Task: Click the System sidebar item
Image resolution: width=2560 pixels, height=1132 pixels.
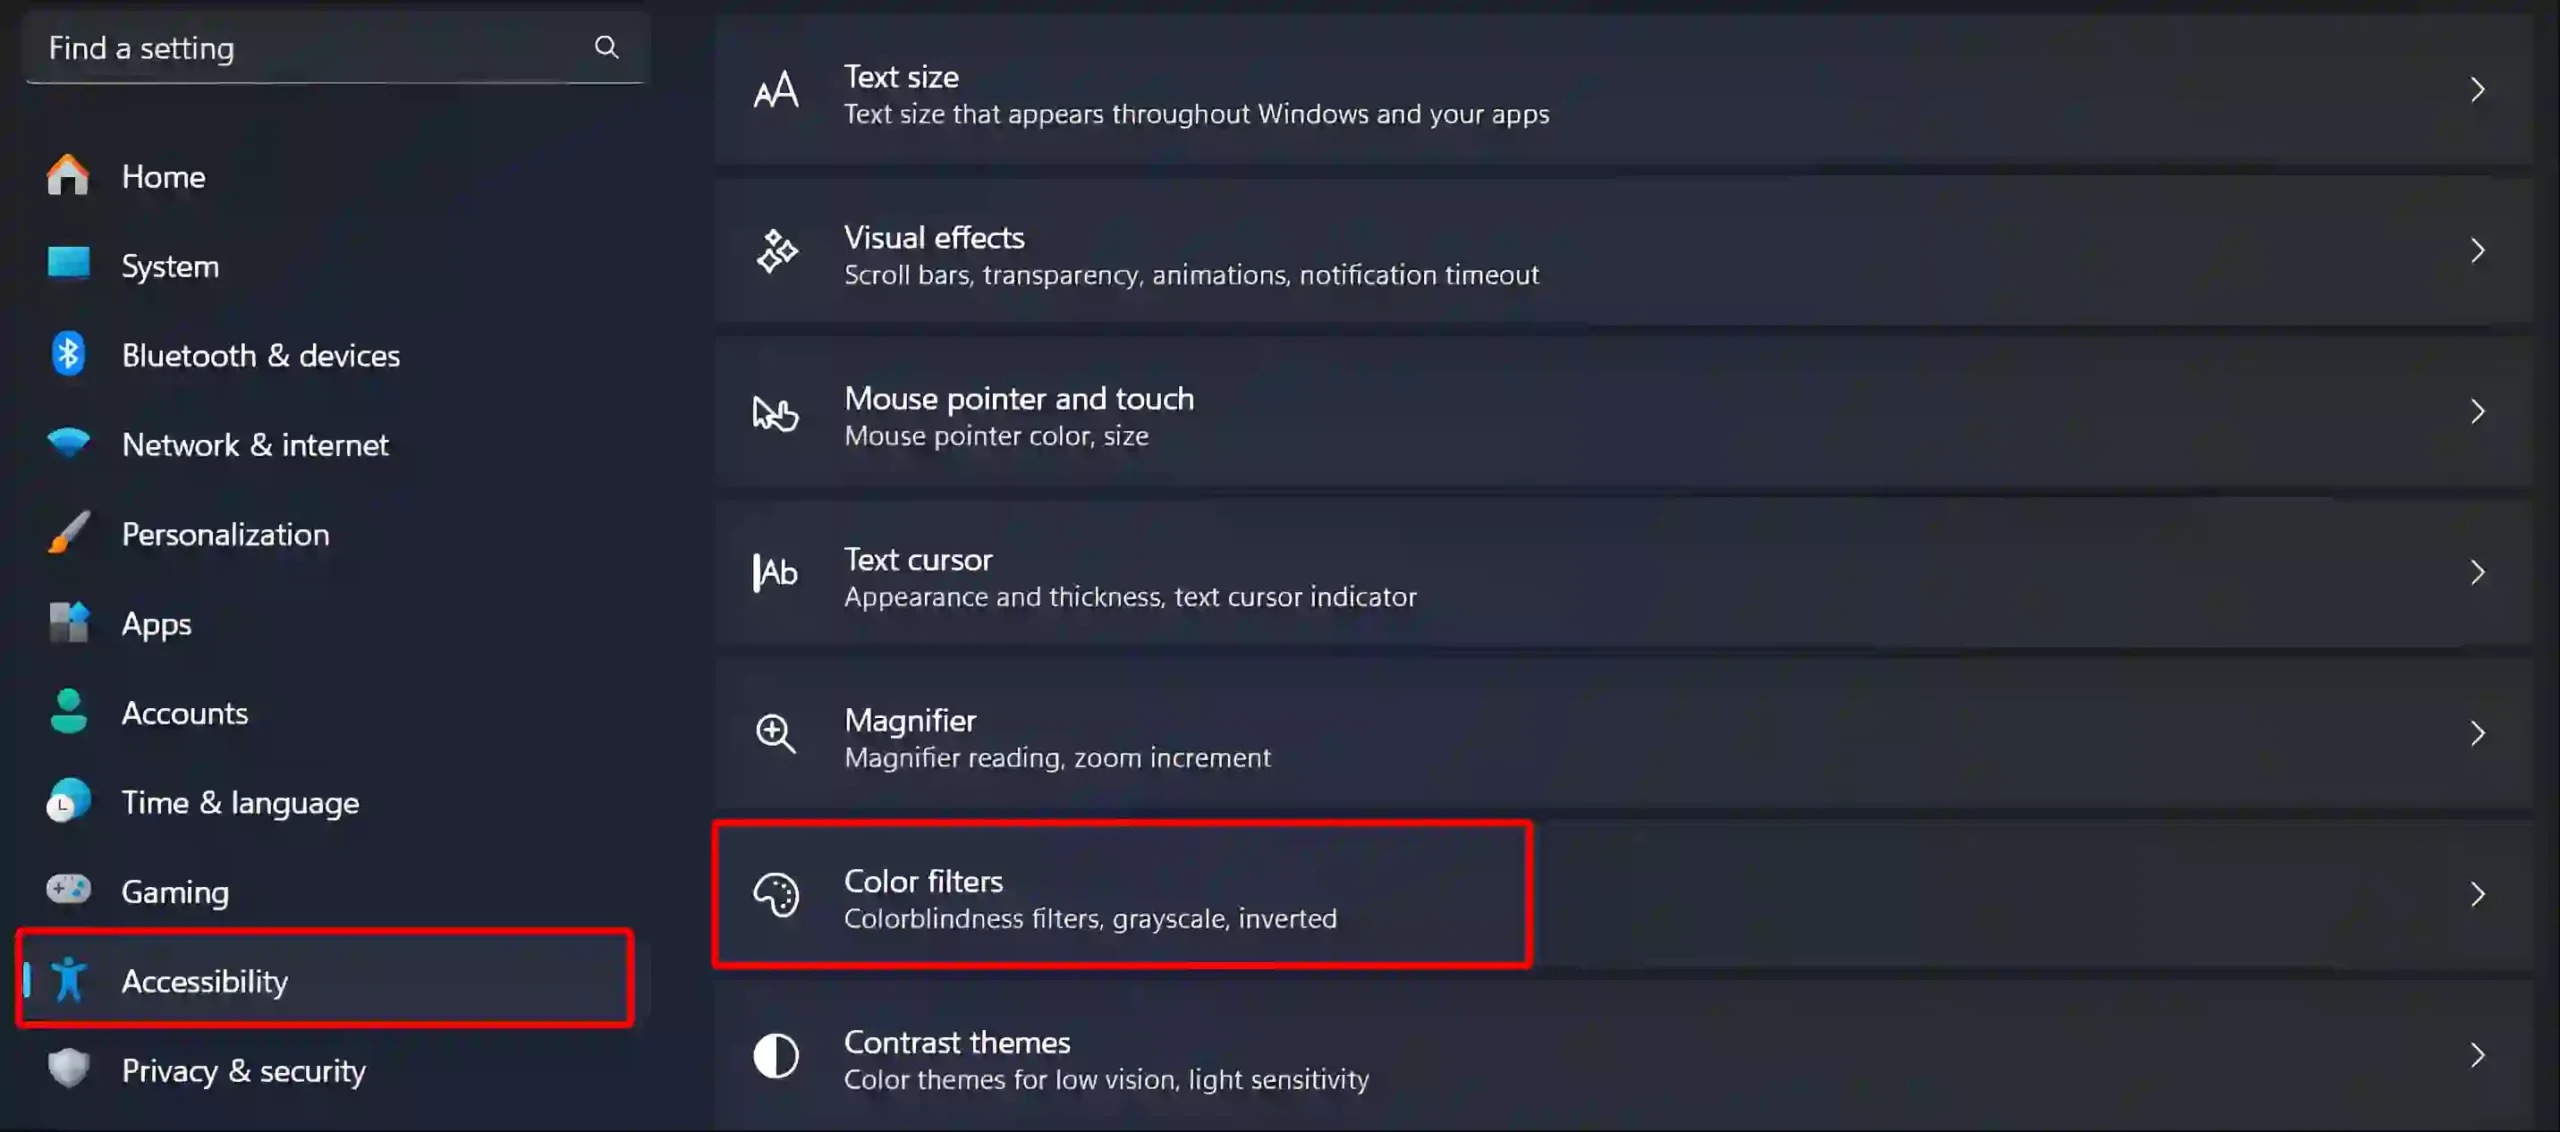Action: pyautogui.click(x=171, y=265)
